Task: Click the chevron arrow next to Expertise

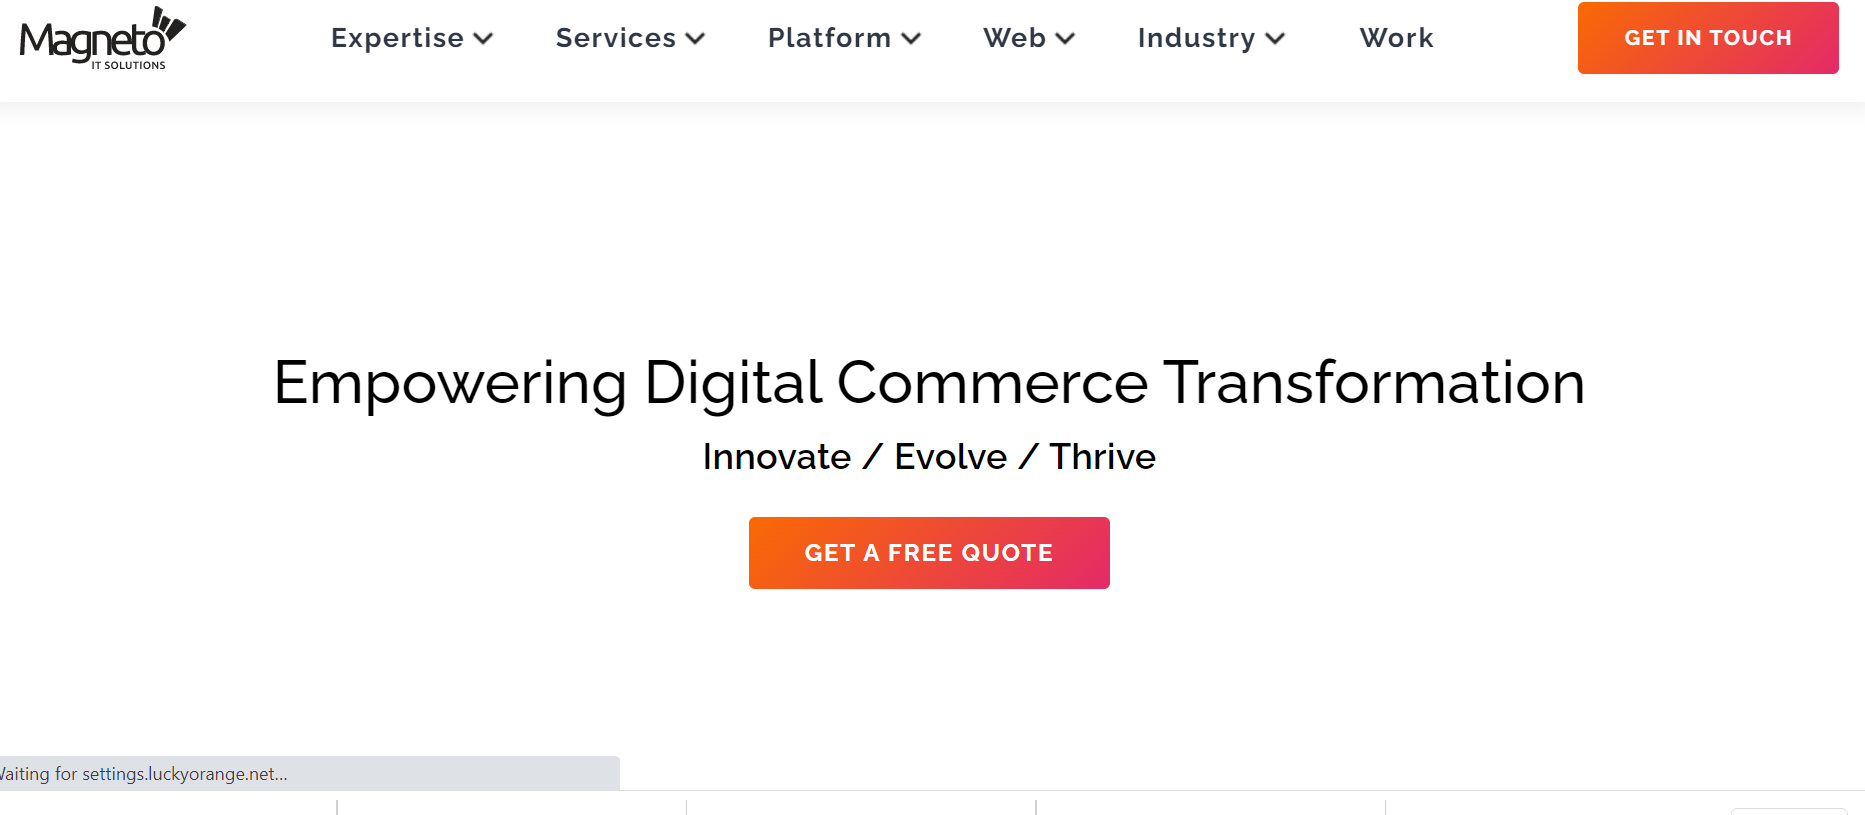Action: pos(483,39)
